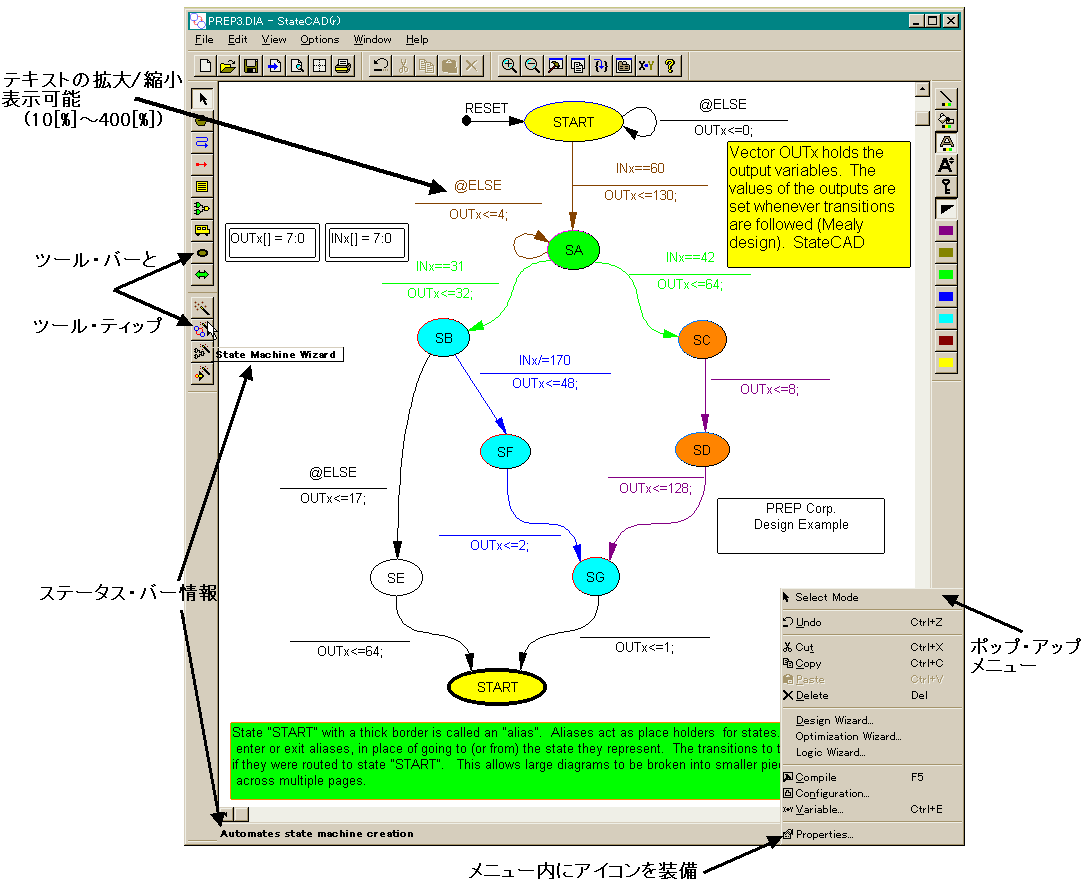Toggle the text color A button
1085x882 pixels.
tap(946, 142)
